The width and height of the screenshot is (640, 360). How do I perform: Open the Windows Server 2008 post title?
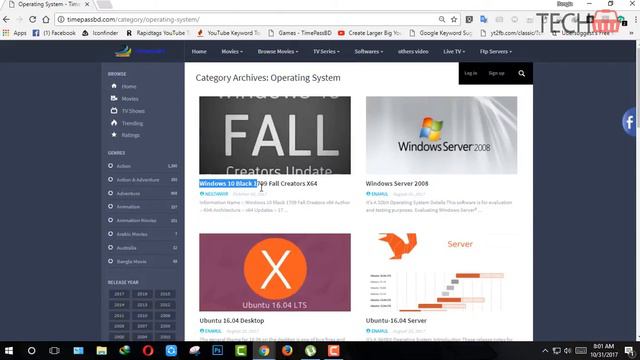click(x=397, y=183)
